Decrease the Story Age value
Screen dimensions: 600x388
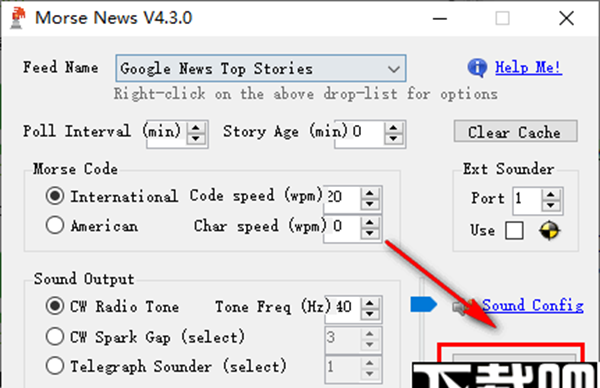tap(394, 139)
